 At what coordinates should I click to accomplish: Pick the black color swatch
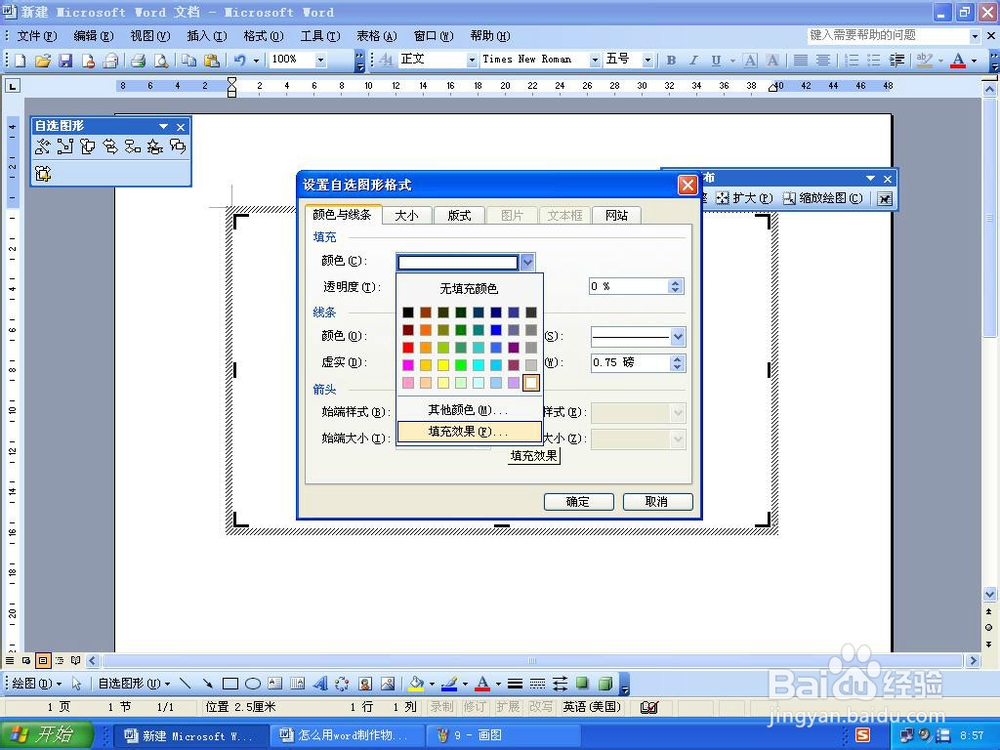click(x=408, y=312)
